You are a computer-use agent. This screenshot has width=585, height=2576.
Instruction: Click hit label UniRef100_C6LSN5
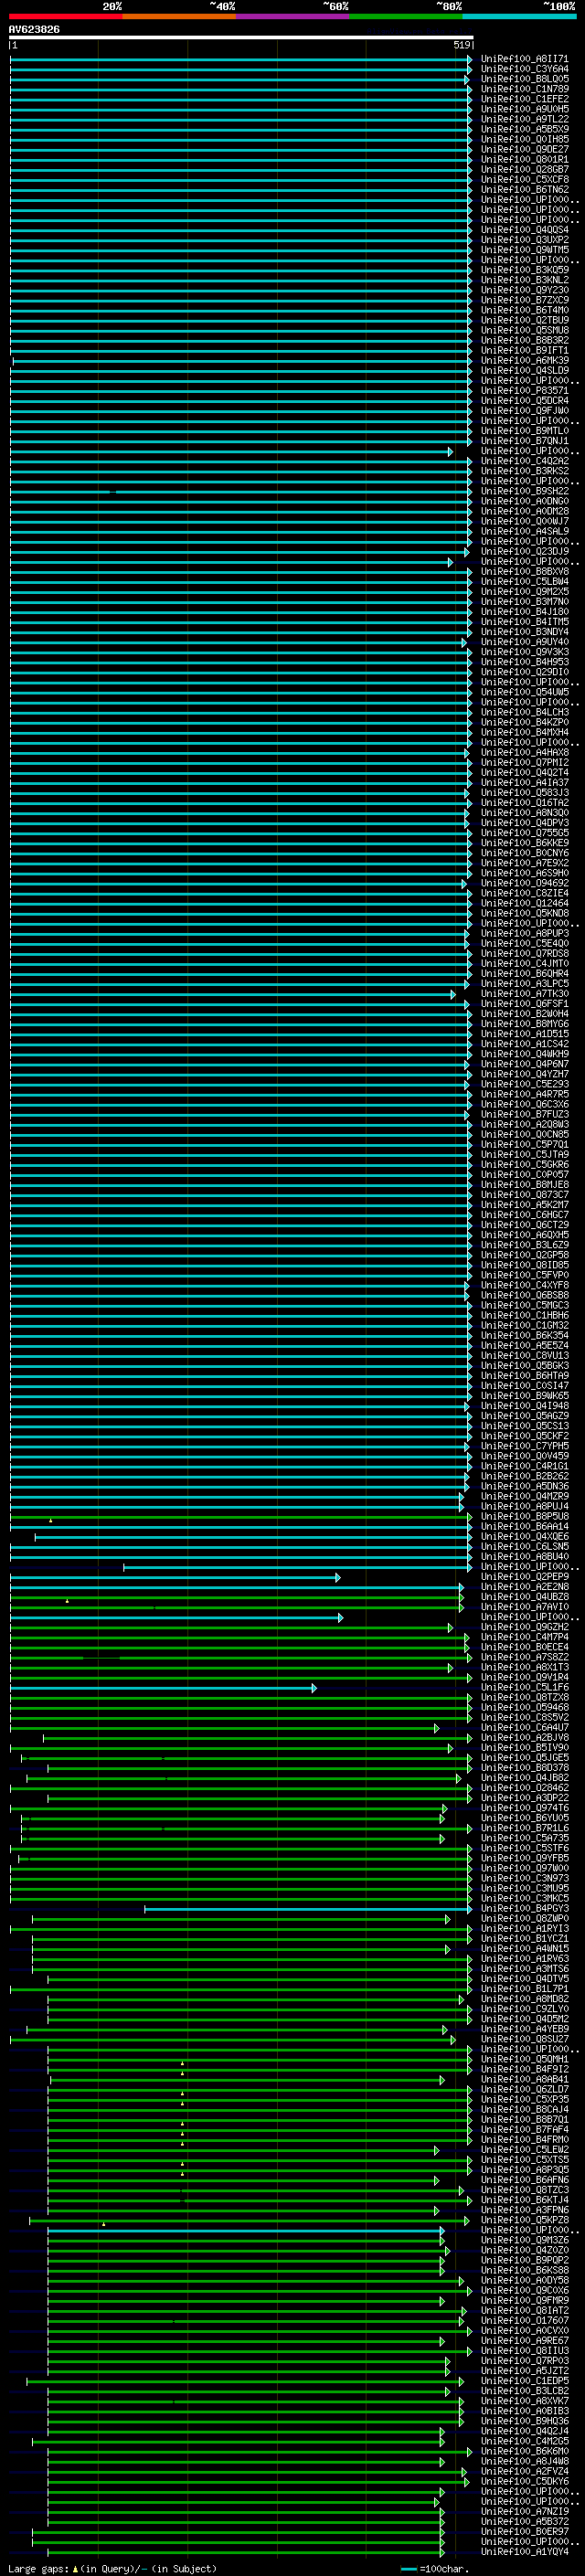[525, 1547]
